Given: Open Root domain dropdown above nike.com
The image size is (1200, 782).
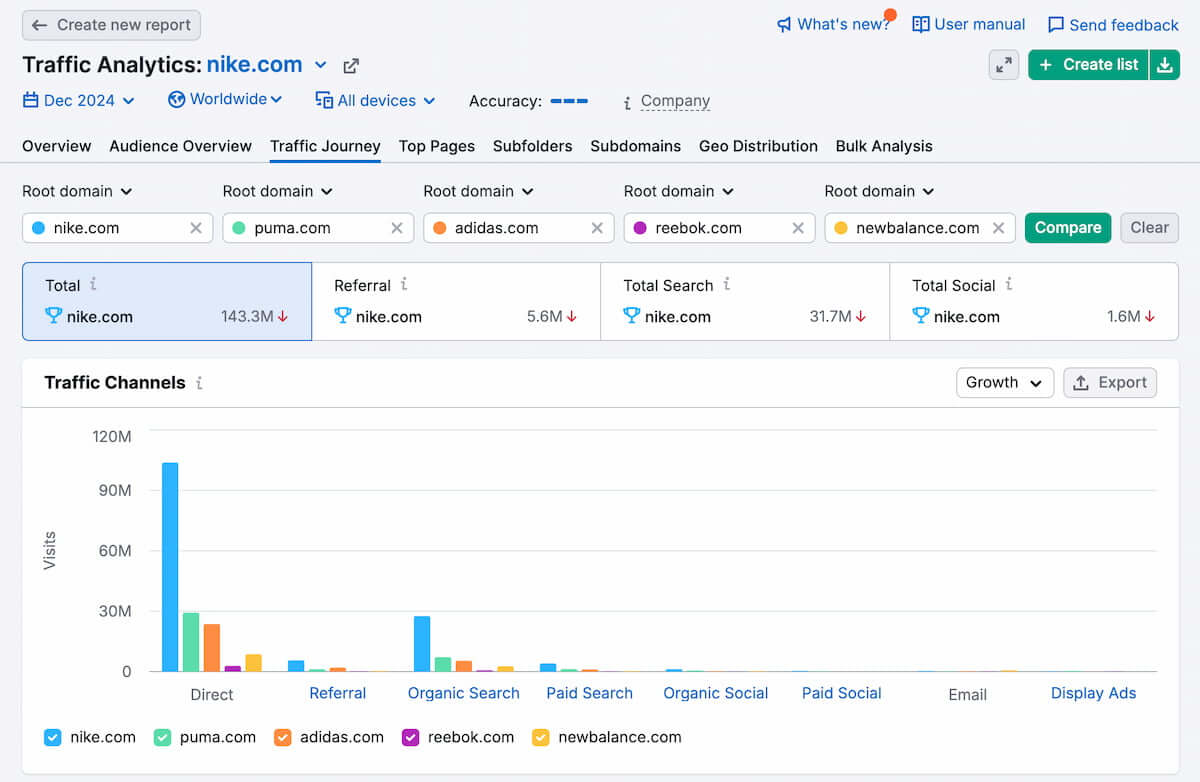Looking at the screenshot, I should pos(77,191).
